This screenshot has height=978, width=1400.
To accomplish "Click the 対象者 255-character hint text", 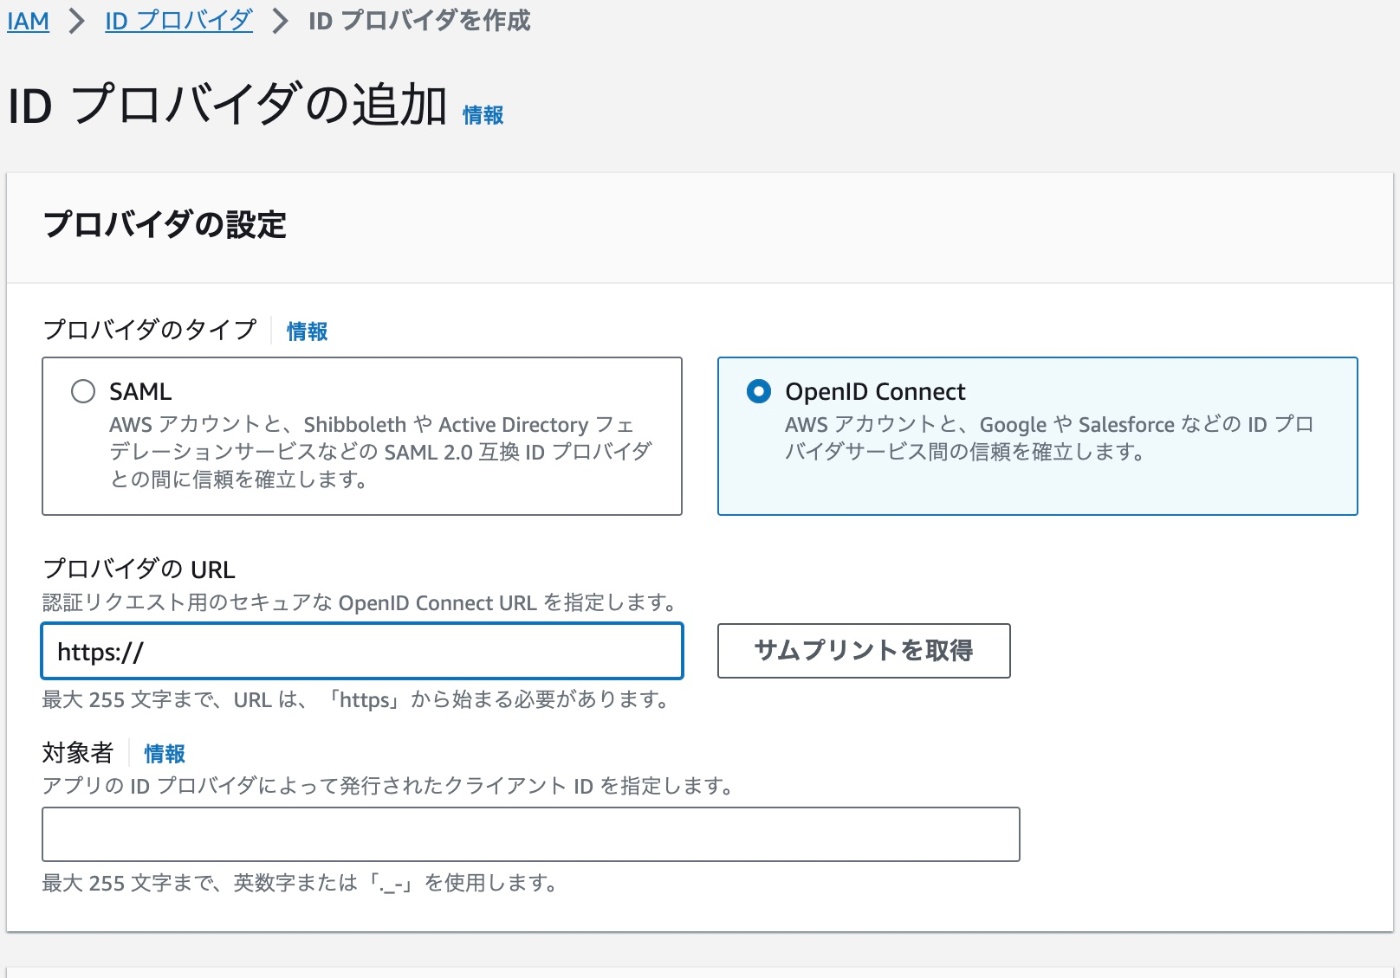I will [300, 883].
